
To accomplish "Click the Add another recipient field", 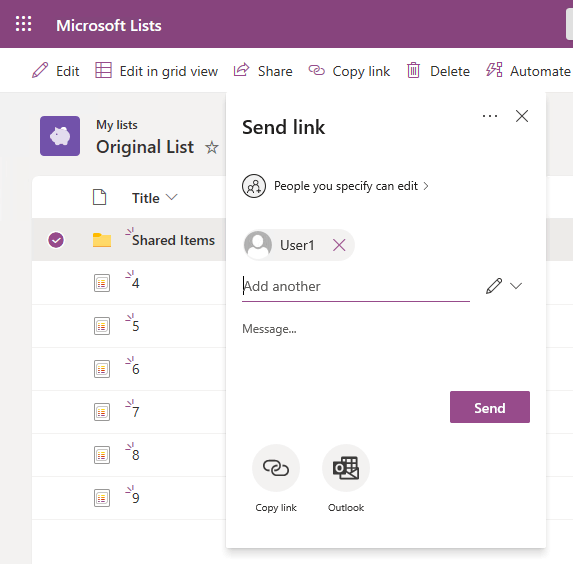I will click(356, 286).
